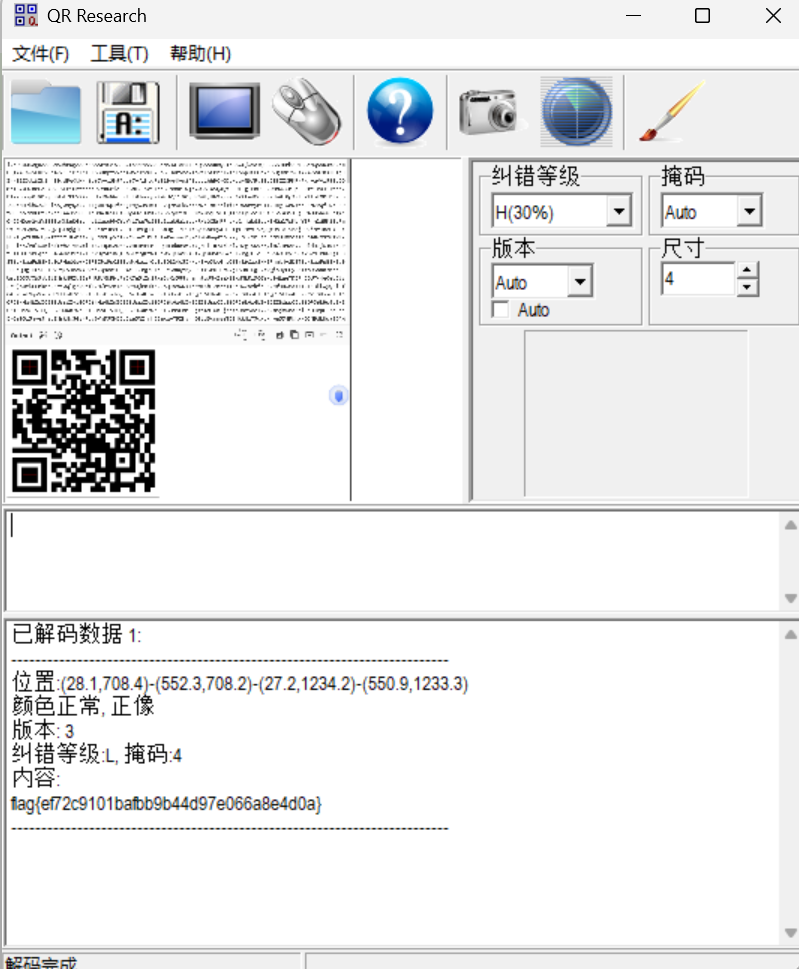Click the 尺寸 value field showing 4
The height and width of the screenshot is (969, 799).
tap(698, 279)
